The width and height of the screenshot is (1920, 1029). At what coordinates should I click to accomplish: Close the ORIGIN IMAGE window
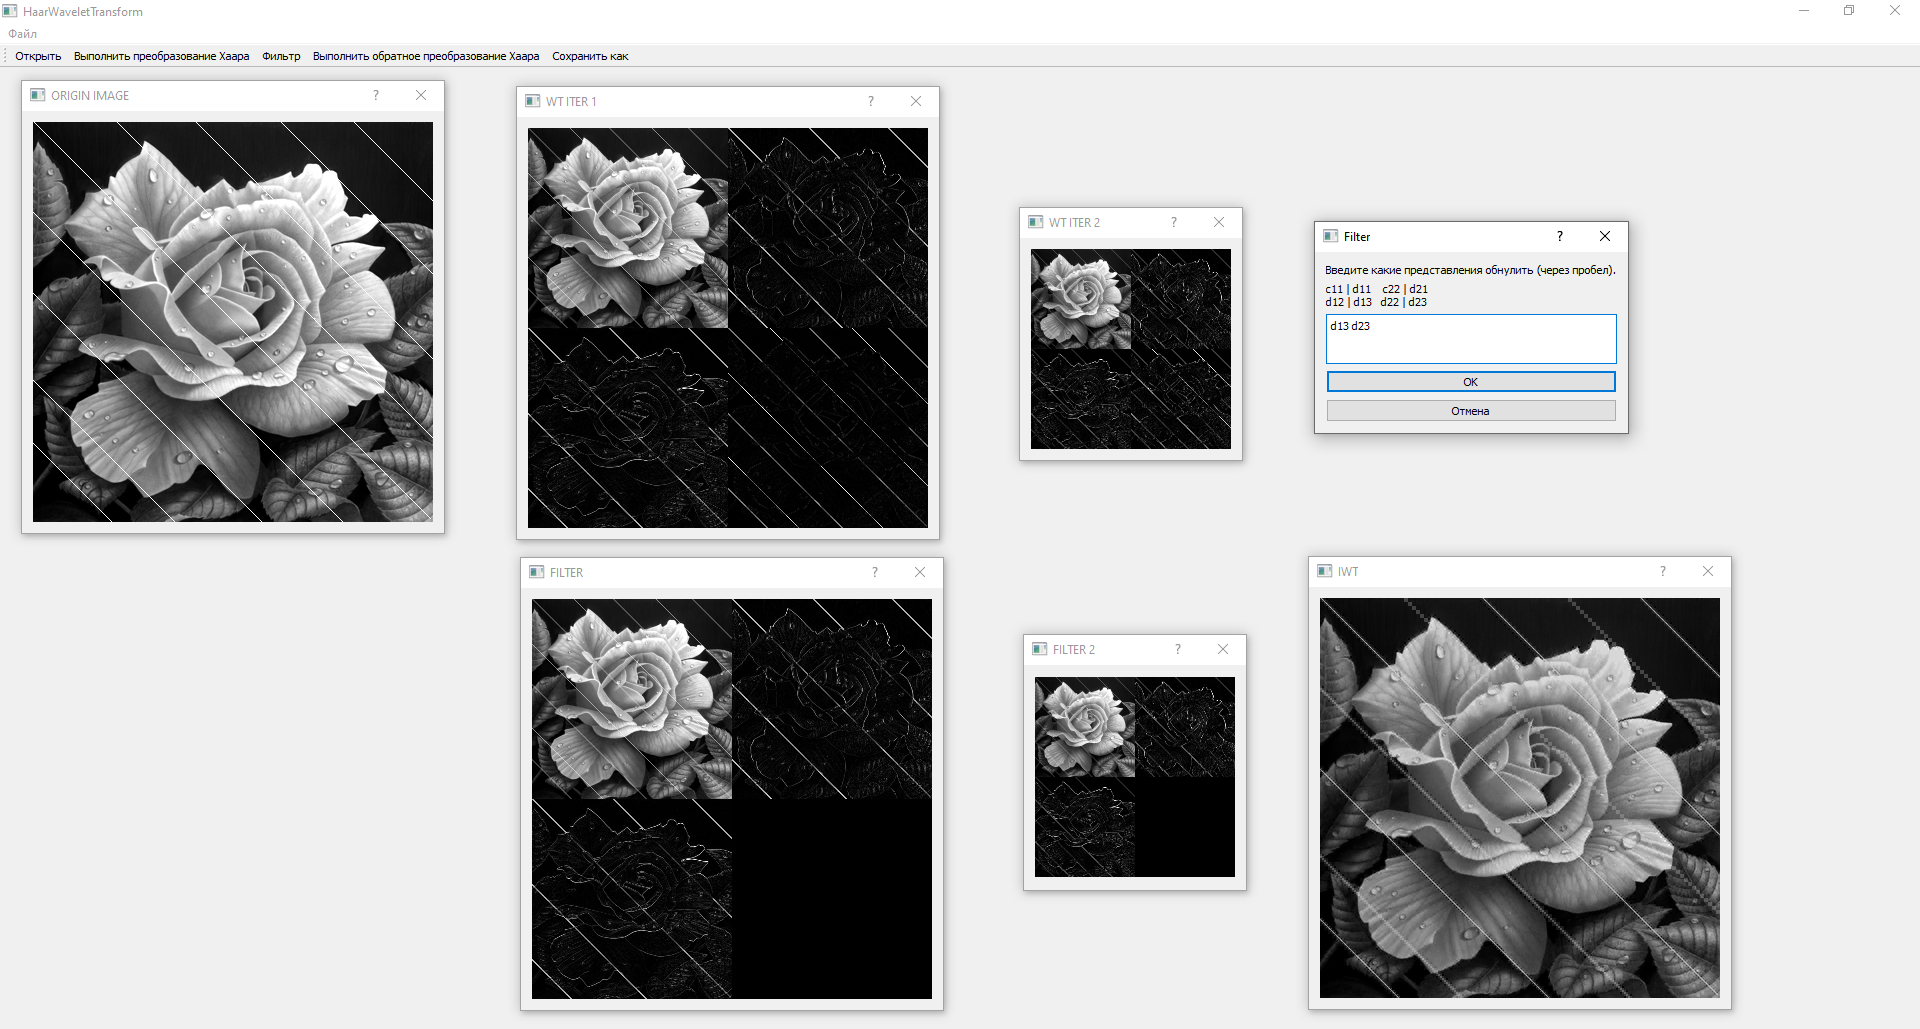[x=421, y=95]
